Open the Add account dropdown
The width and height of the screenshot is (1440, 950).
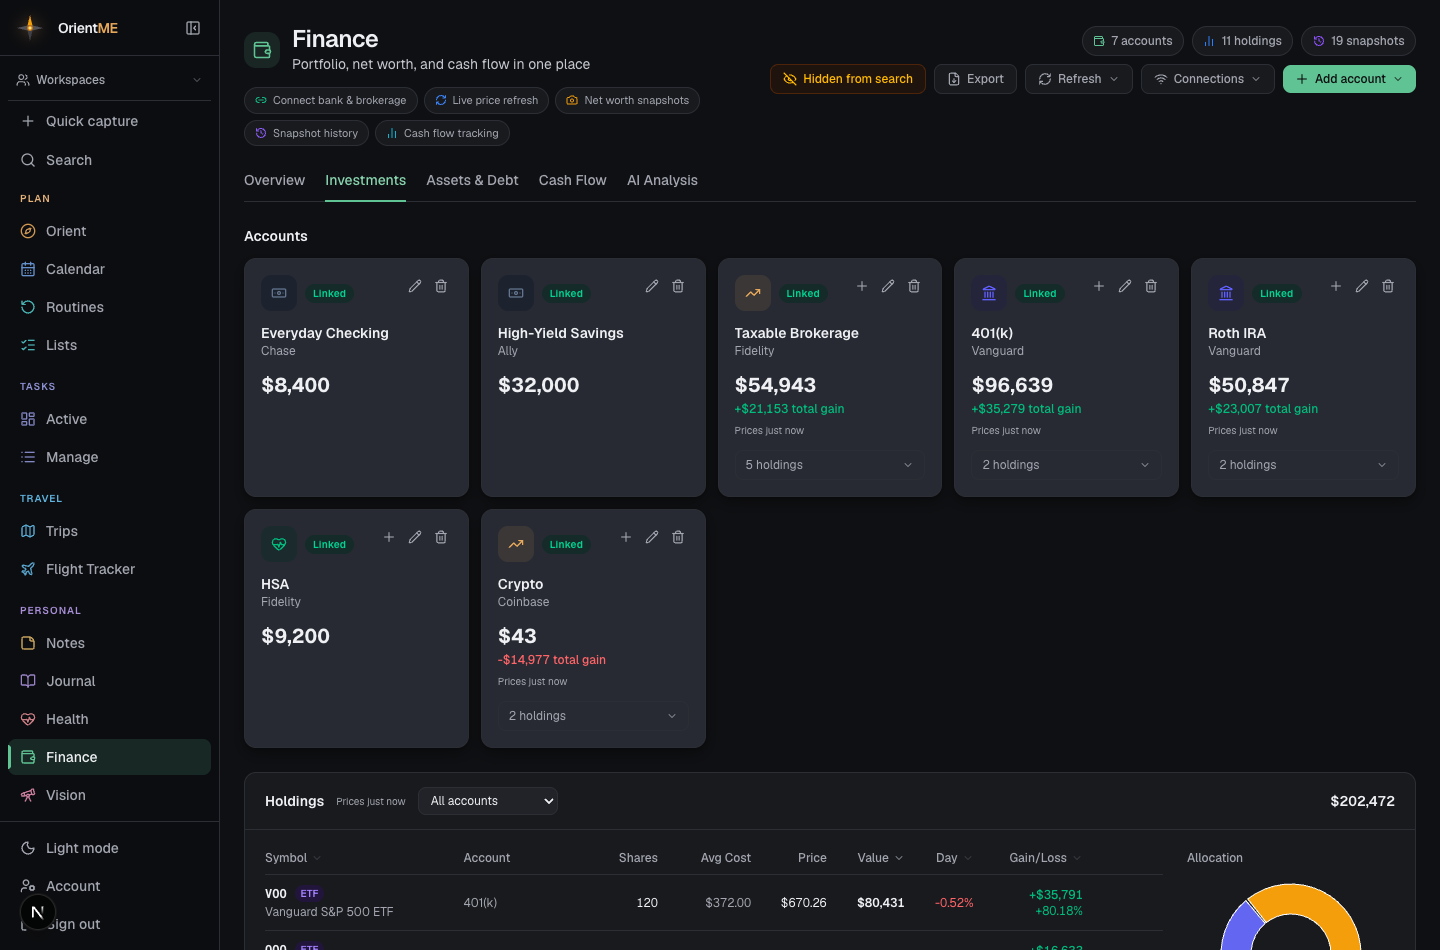pyautogui.click(x=1349, y=79)
